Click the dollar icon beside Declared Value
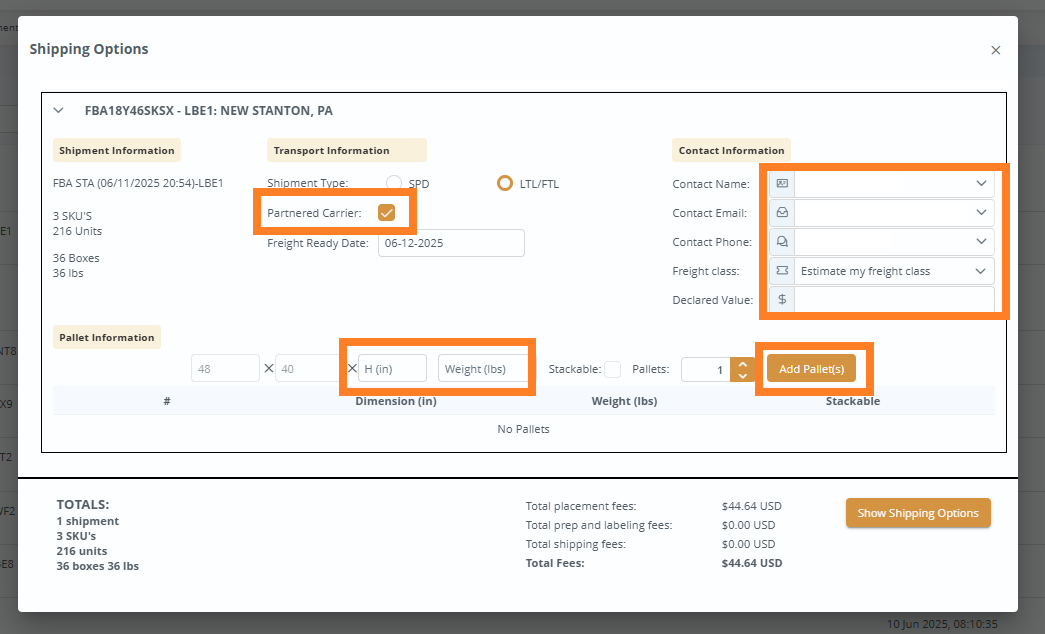Image resolution: width=1045 pixels, height=634 pixels. click(781, 299)
